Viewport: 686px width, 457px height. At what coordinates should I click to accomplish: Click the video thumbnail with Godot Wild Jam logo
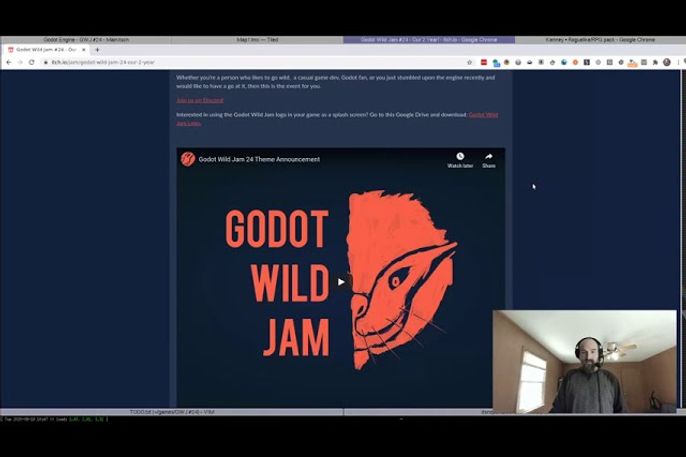tap(341, 278)
